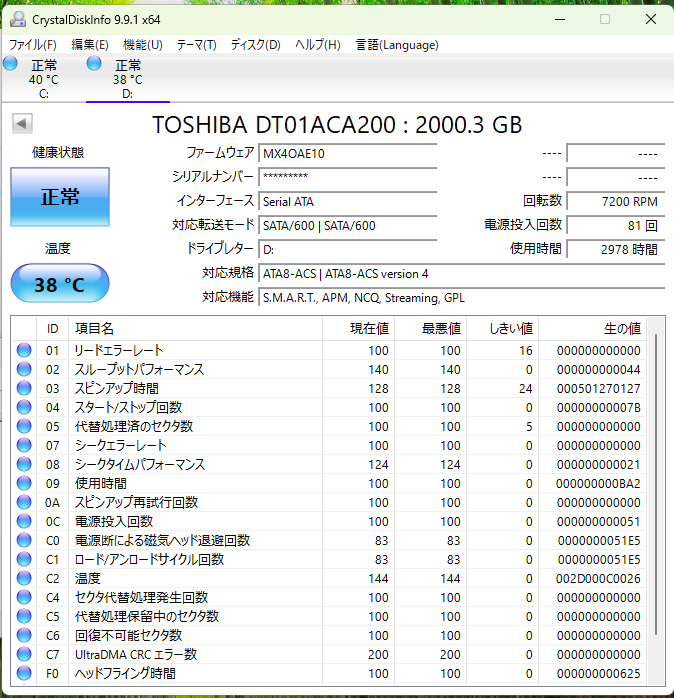The image size is (674, 698).
Task: Click the 現在値 column header
Action: (x=358, y=329)
